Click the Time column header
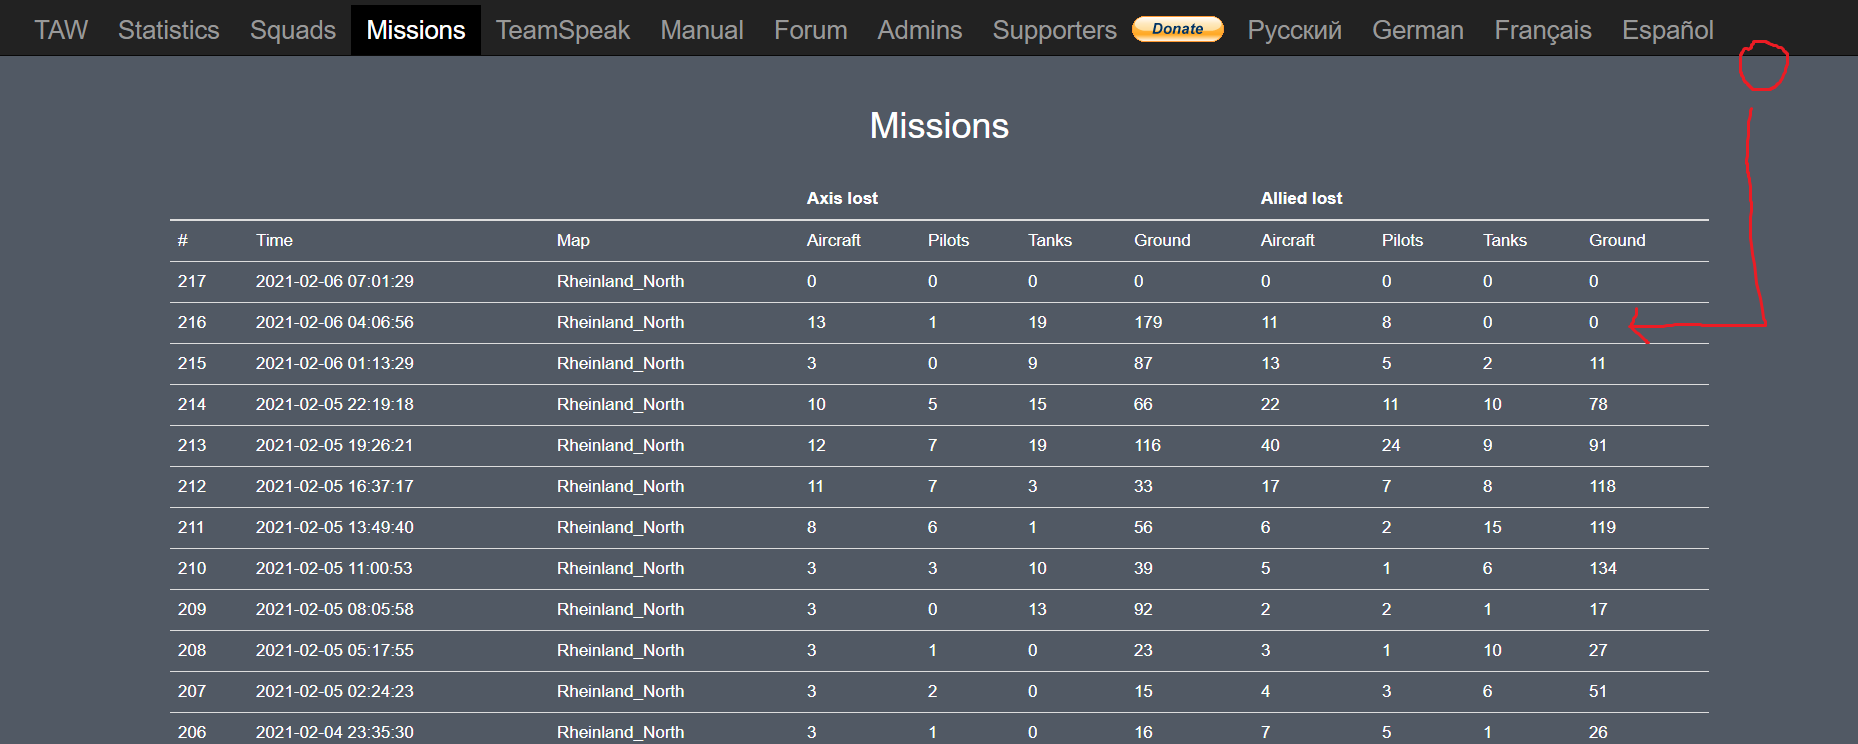The image size is (1858, 744). (274, 240)
